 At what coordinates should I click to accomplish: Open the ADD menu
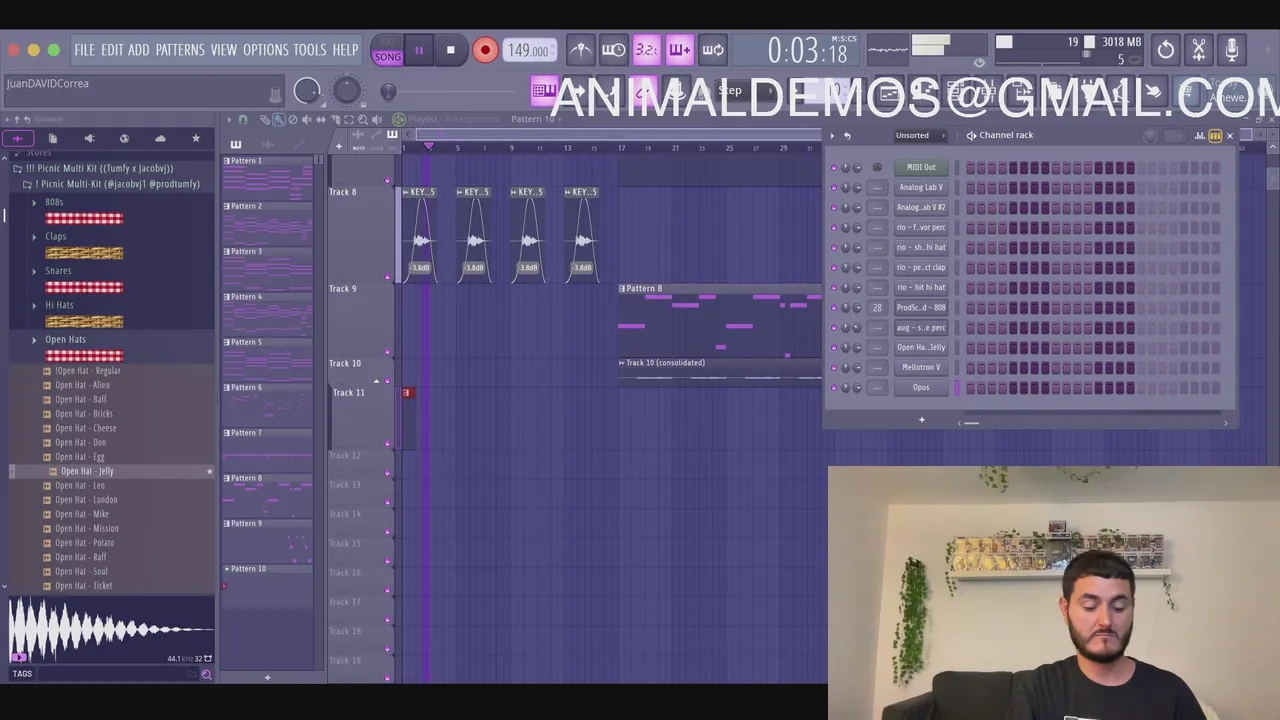(x=139, y=50)
